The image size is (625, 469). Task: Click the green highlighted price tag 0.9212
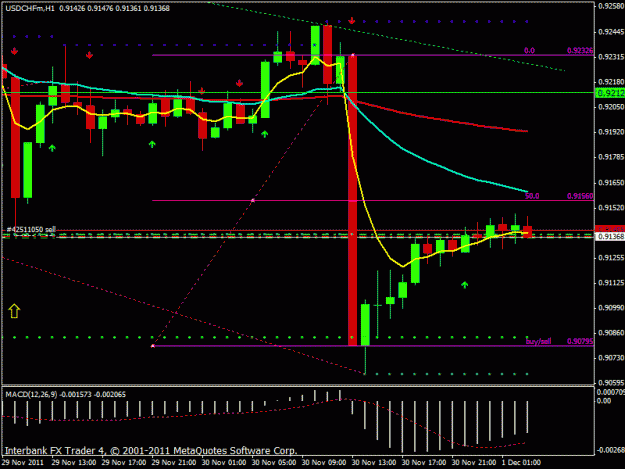click(x=610, y=93)
